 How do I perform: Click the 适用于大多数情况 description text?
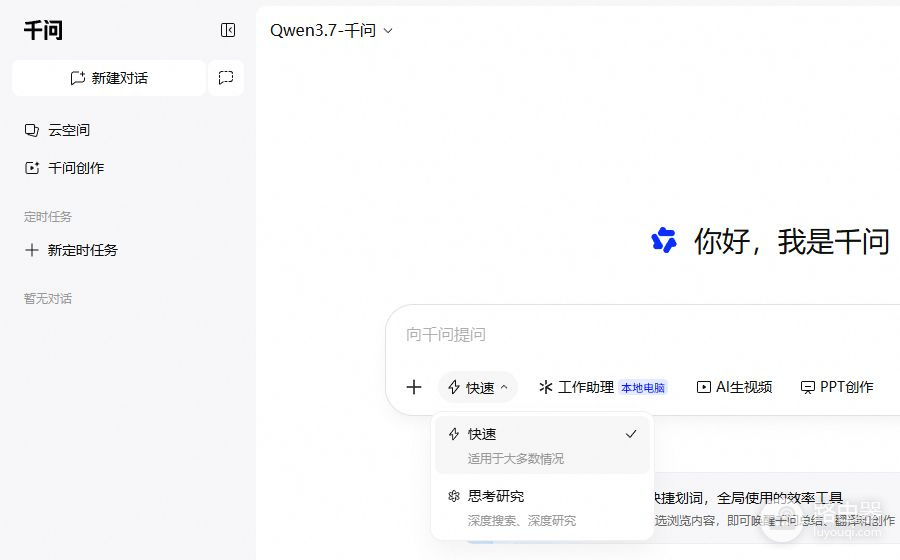(x=515, y=458)
